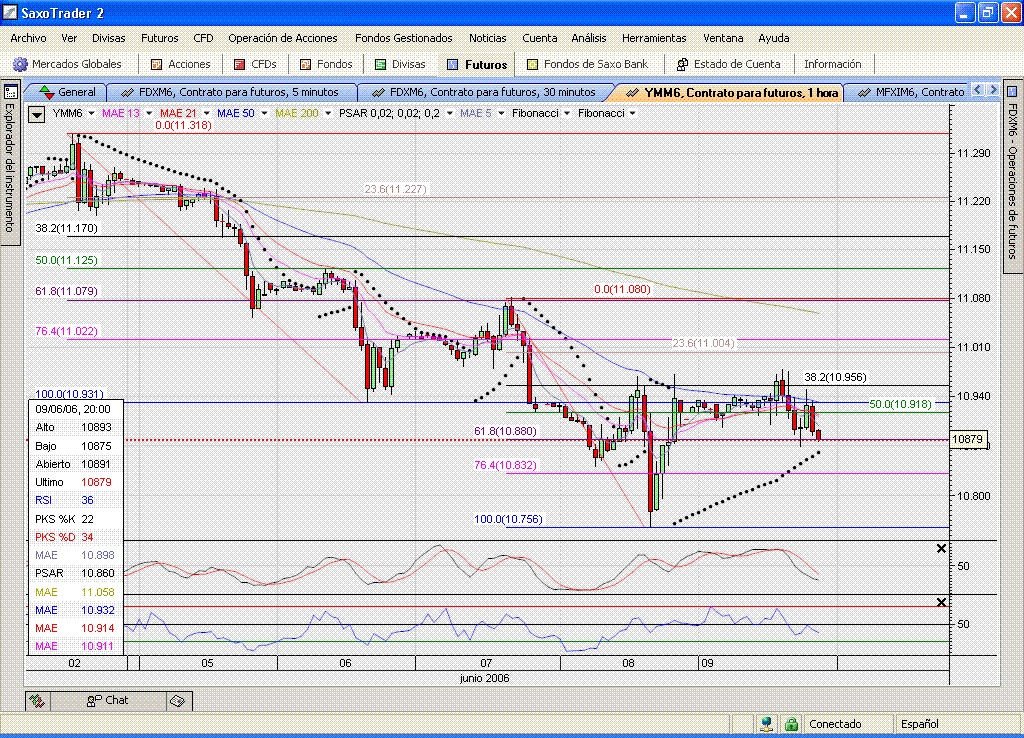The height and width of the screenshot is (738, 1024).
Task: Click the book icon next to Chat
Action: (177, 701)
